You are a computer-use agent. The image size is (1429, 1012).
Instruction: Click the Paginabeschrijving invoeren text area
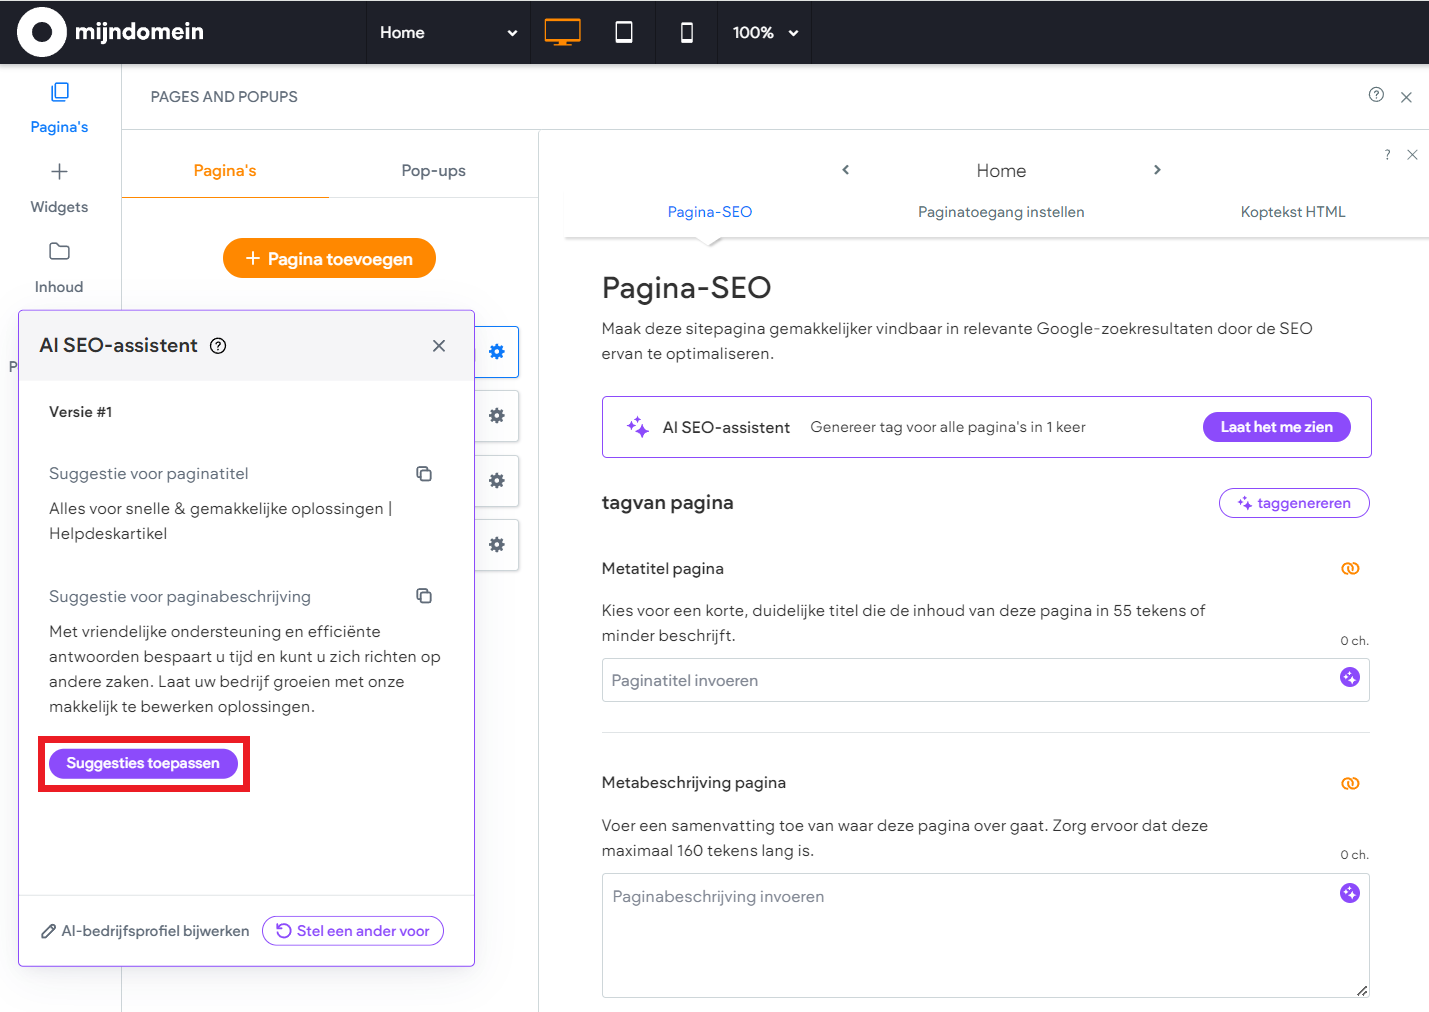point(970,935)
